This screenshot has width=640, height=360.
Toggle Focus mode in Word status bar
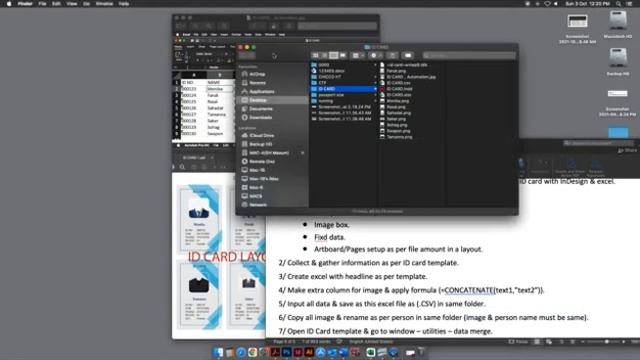(518, 342)
